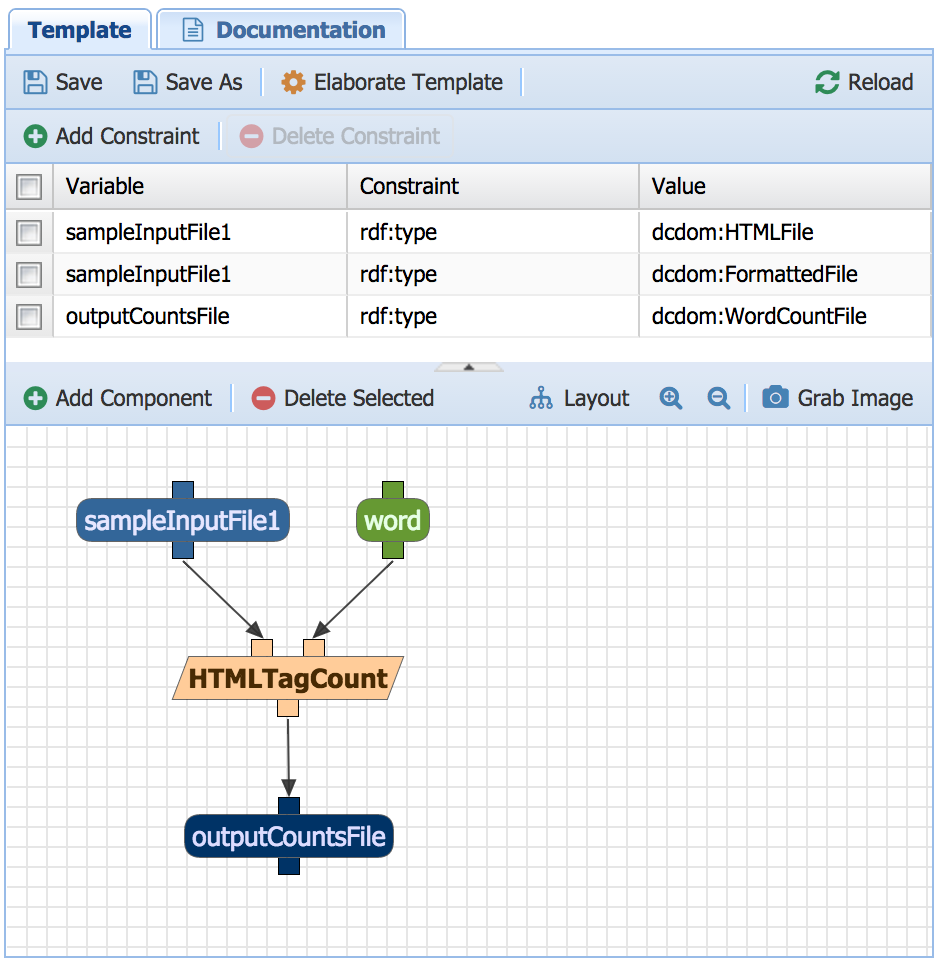This screenshot has width=940, height=962.
Task: Zoom out of the workflow canvas
Action: [718, 398]
